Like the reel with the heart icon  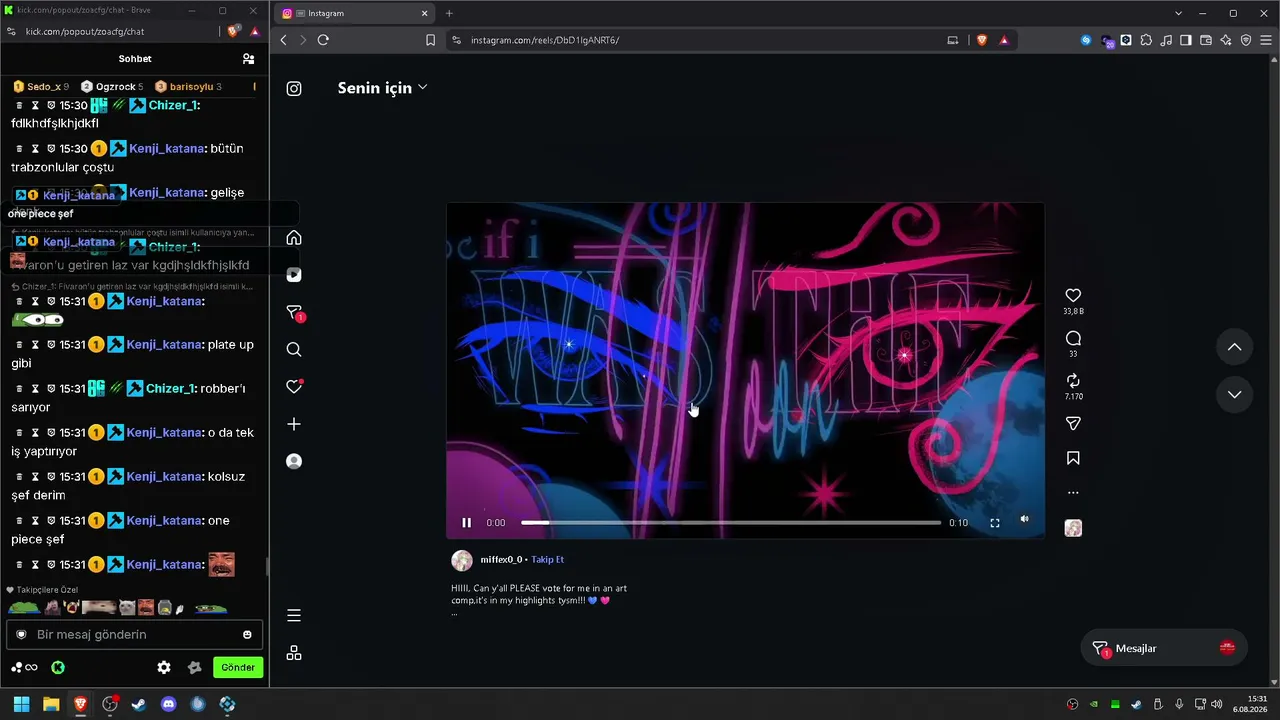click(1073, 296)
